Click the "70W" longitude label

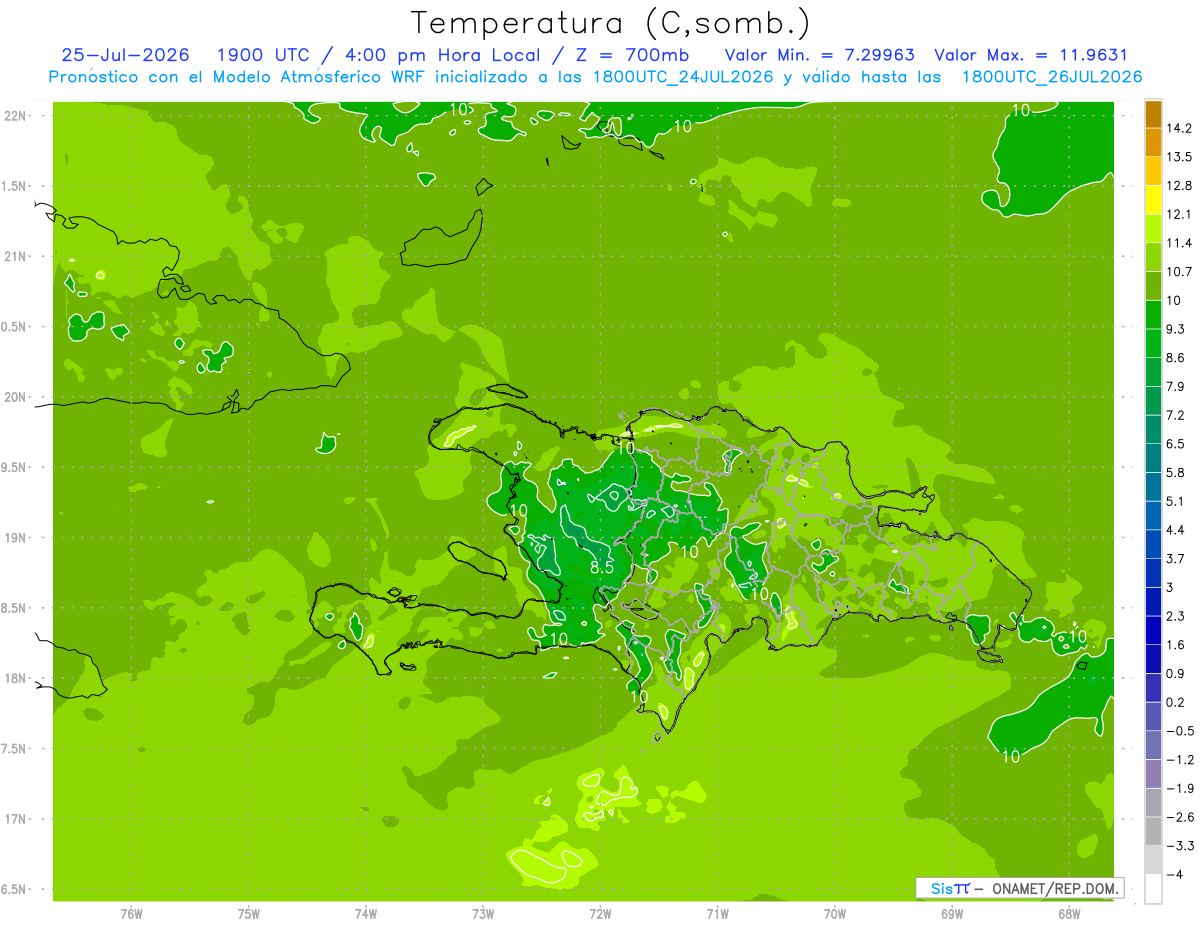tap(835, 913)
